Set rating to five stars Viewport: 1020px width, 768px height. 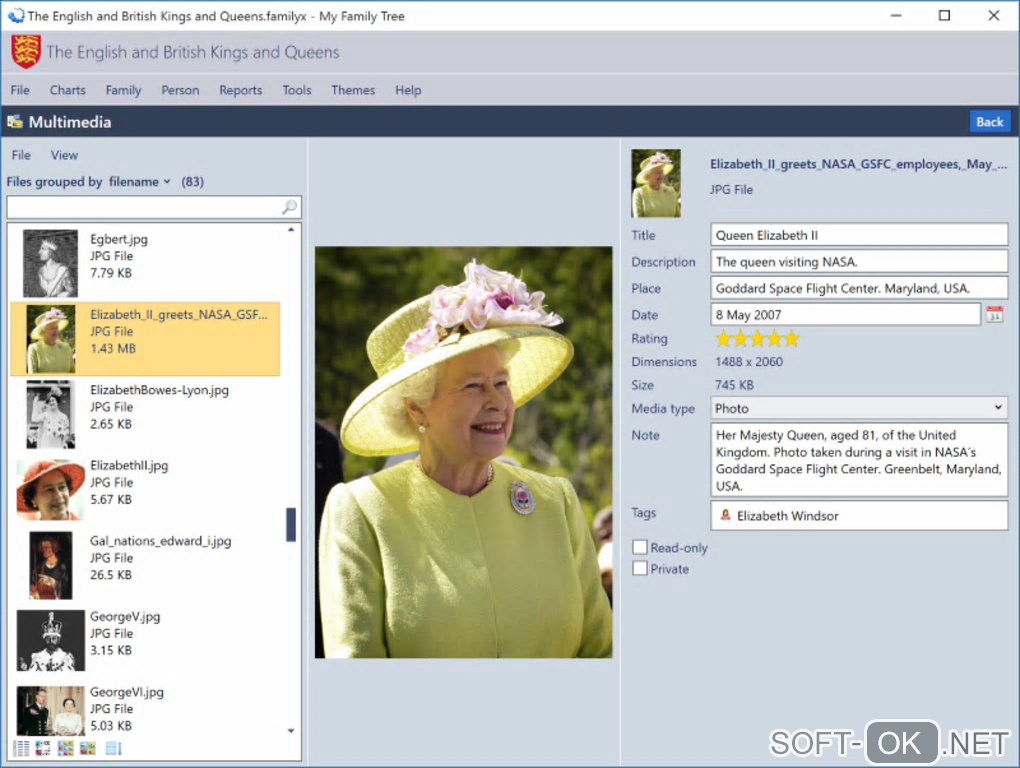point(791,339)
